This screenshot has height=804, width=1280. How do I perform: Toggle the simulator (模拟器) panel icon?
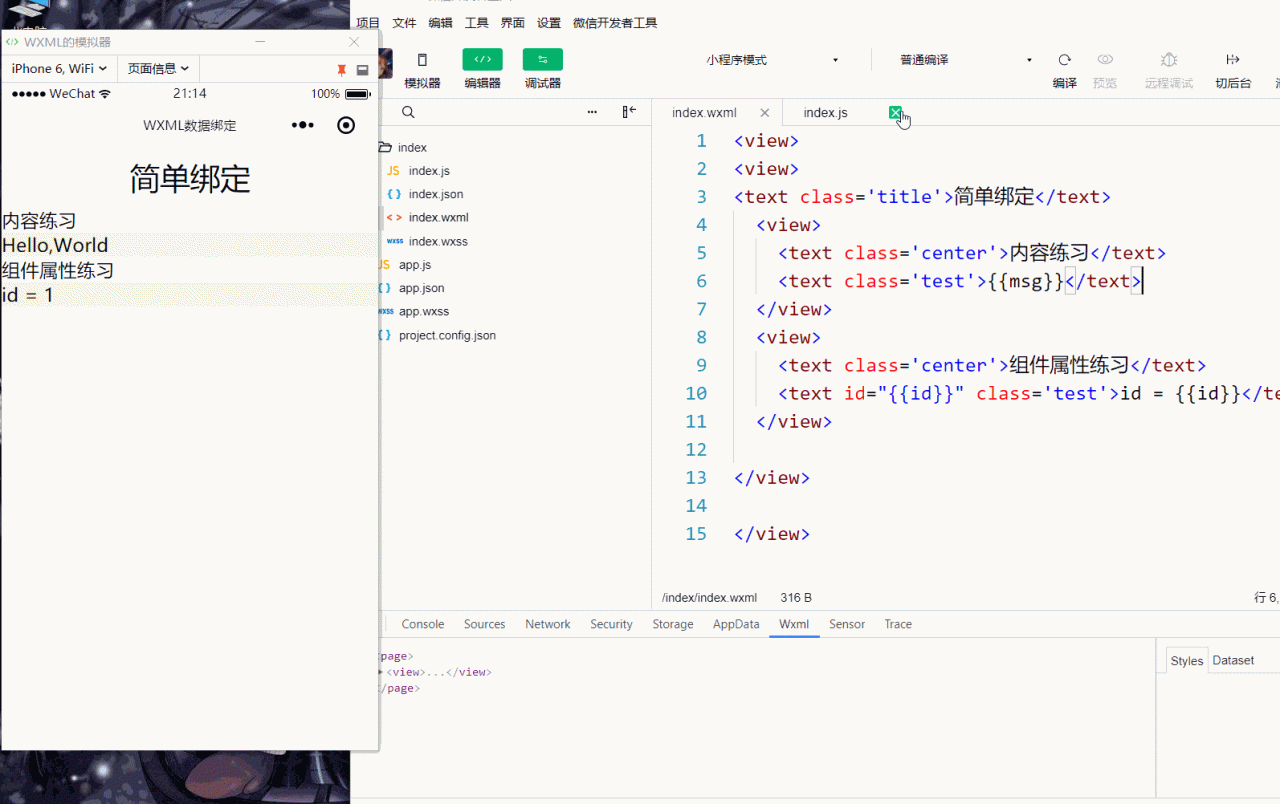pos(422,60)
